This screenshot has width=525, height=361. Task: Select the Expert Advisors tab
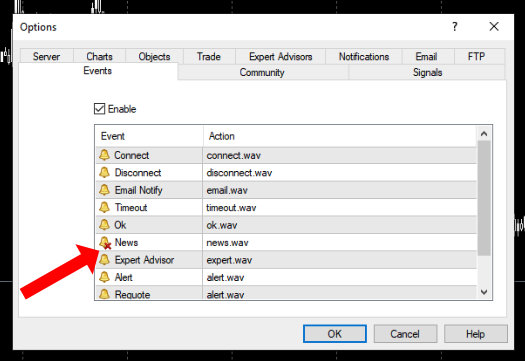click(x=281, y=56)
